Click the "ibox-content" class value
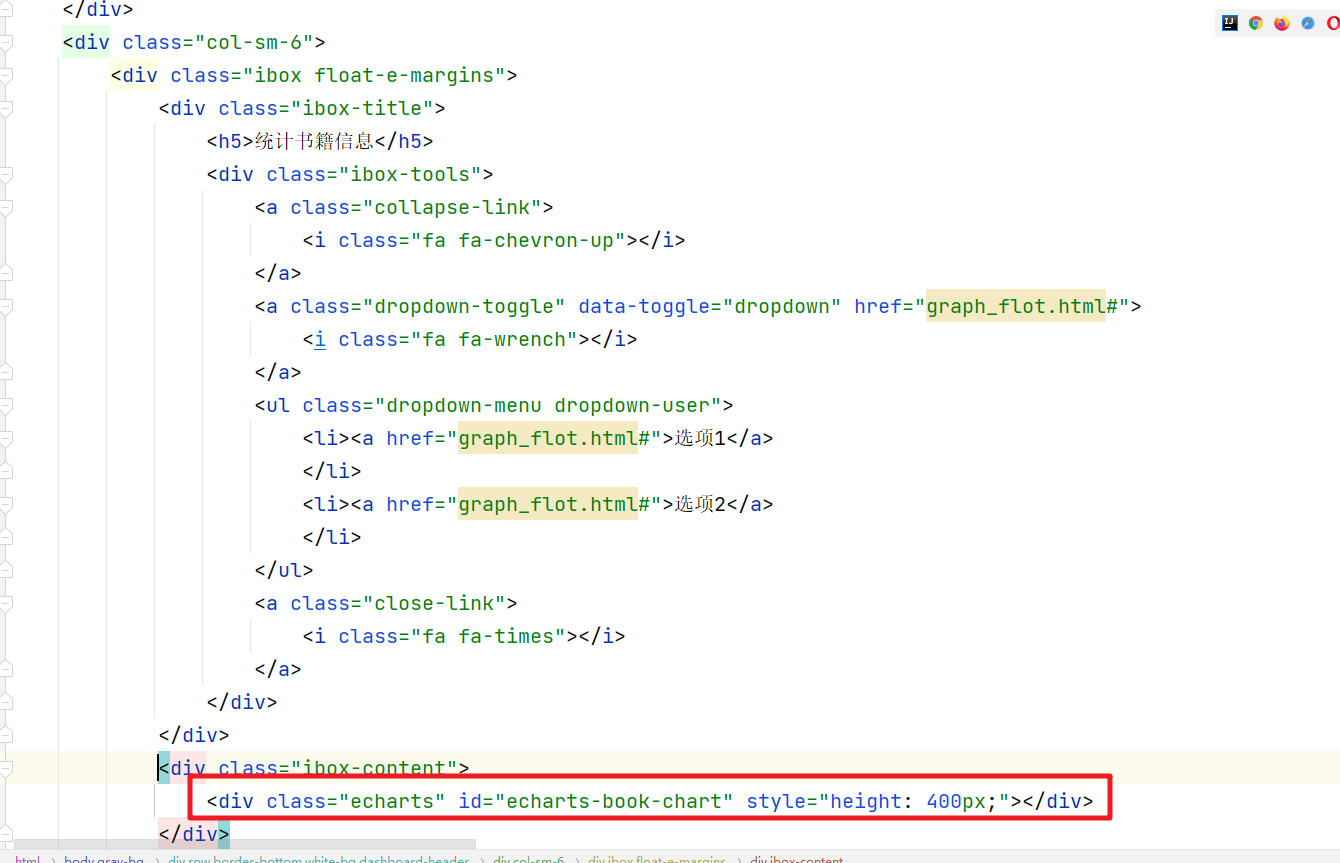Image resolution: width=1340 pixels, height=863 pixels. pos(374,768)
